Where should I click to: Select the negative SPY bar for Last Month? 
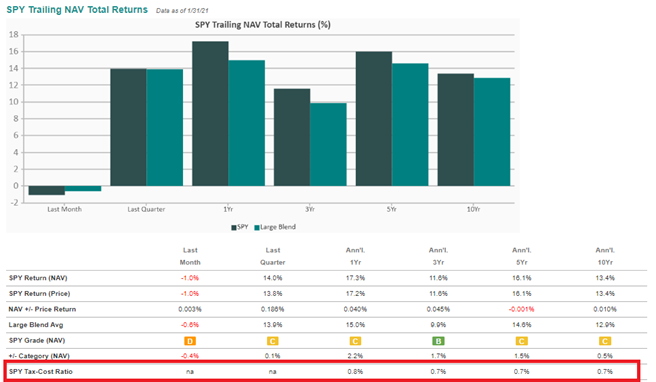tap(47, 190)
